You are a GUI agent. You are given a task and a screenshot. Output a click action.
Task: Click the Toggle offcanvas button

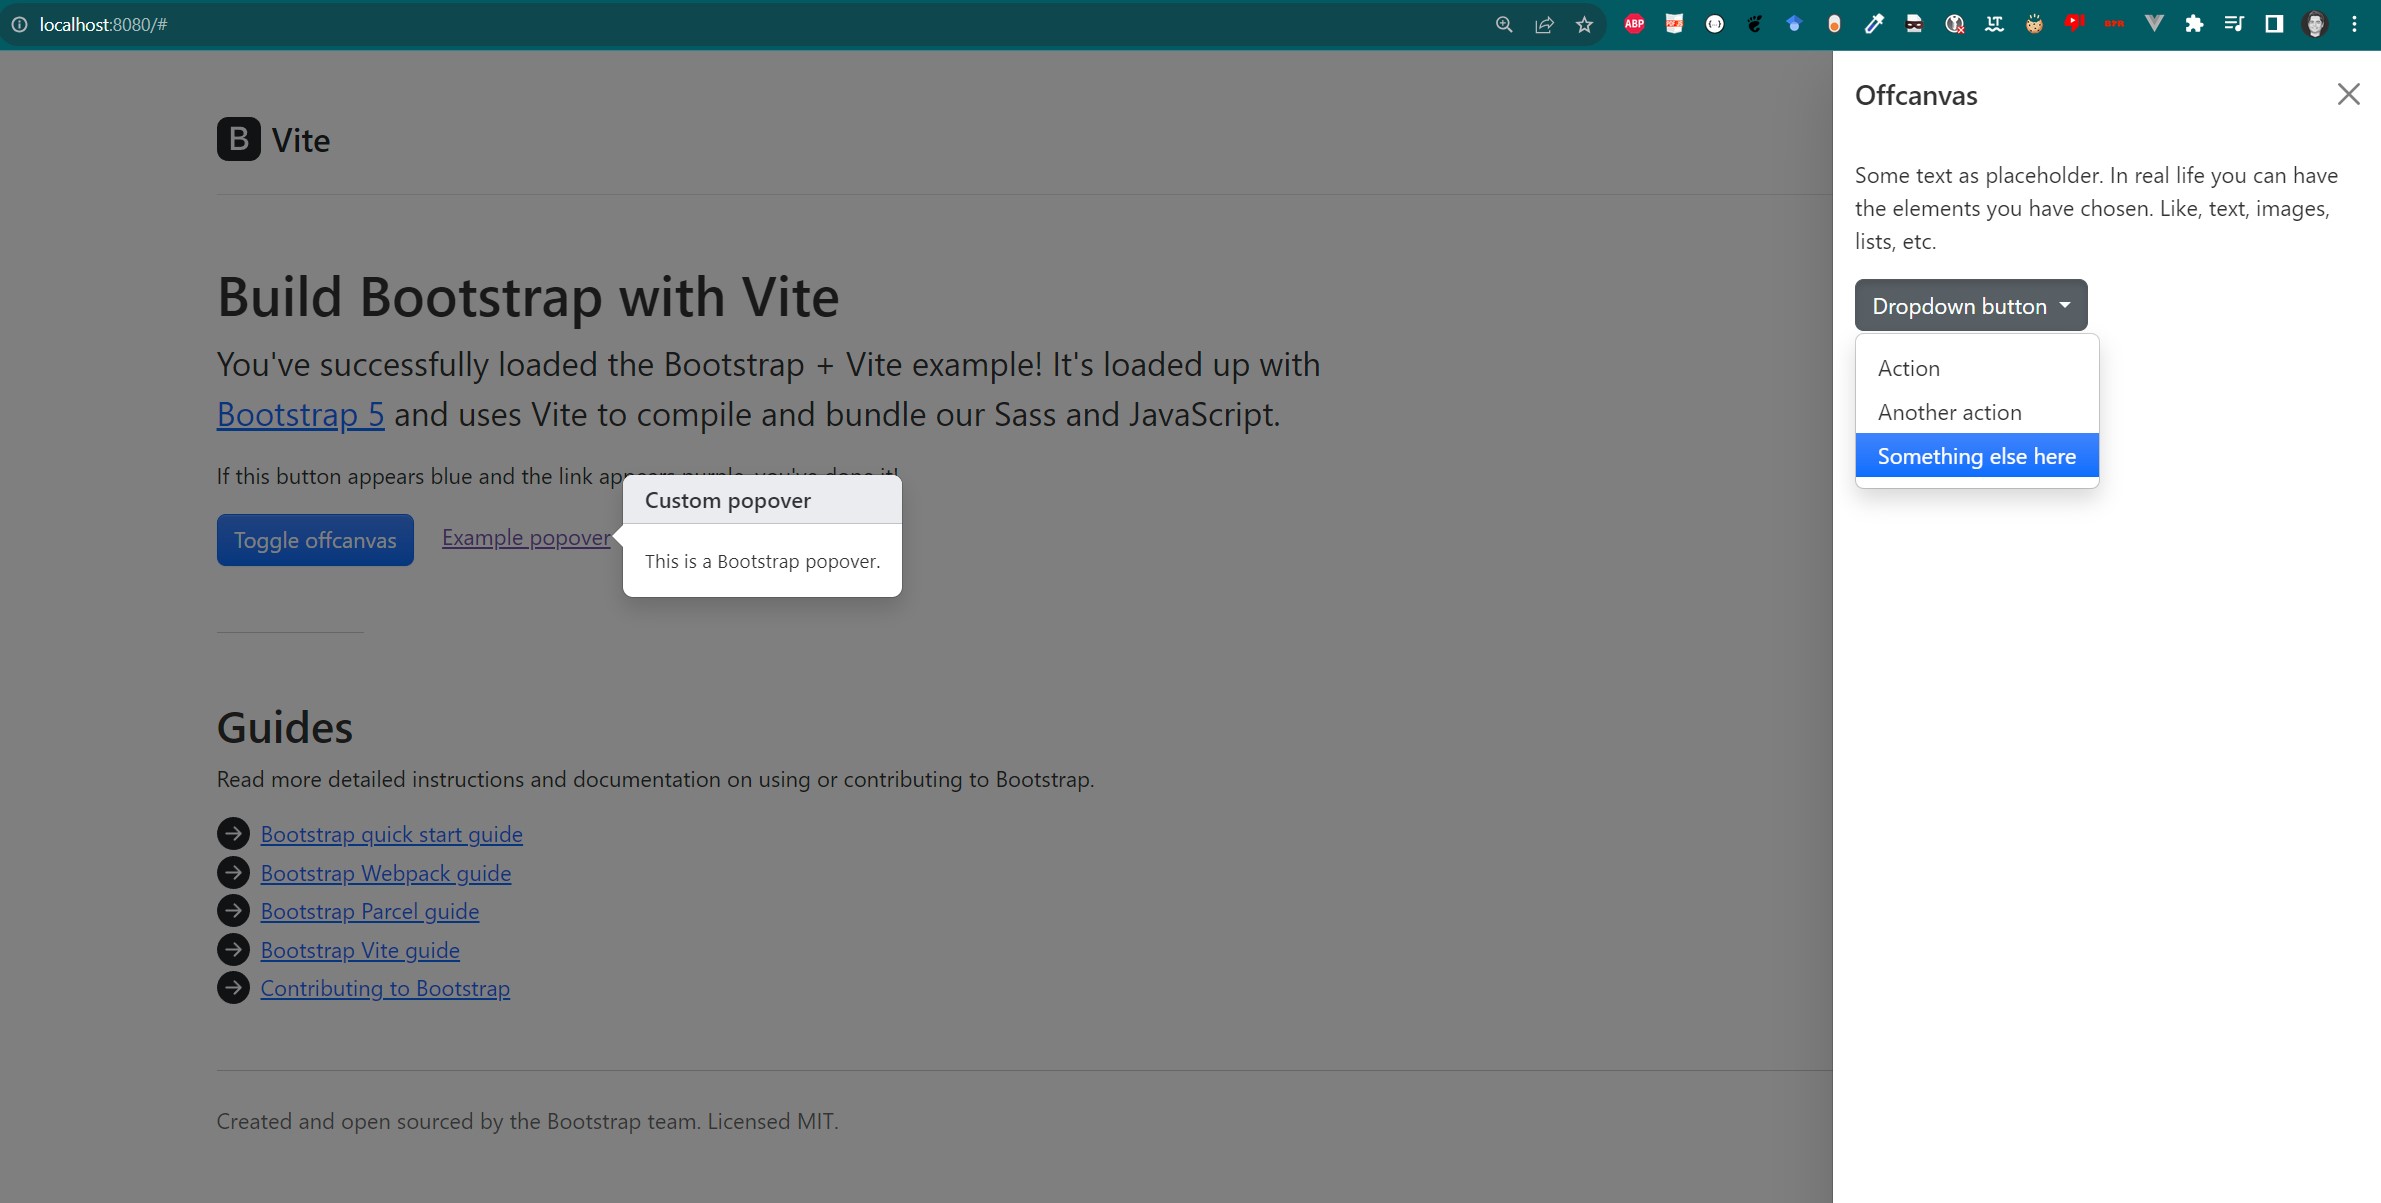pos(315,540)
